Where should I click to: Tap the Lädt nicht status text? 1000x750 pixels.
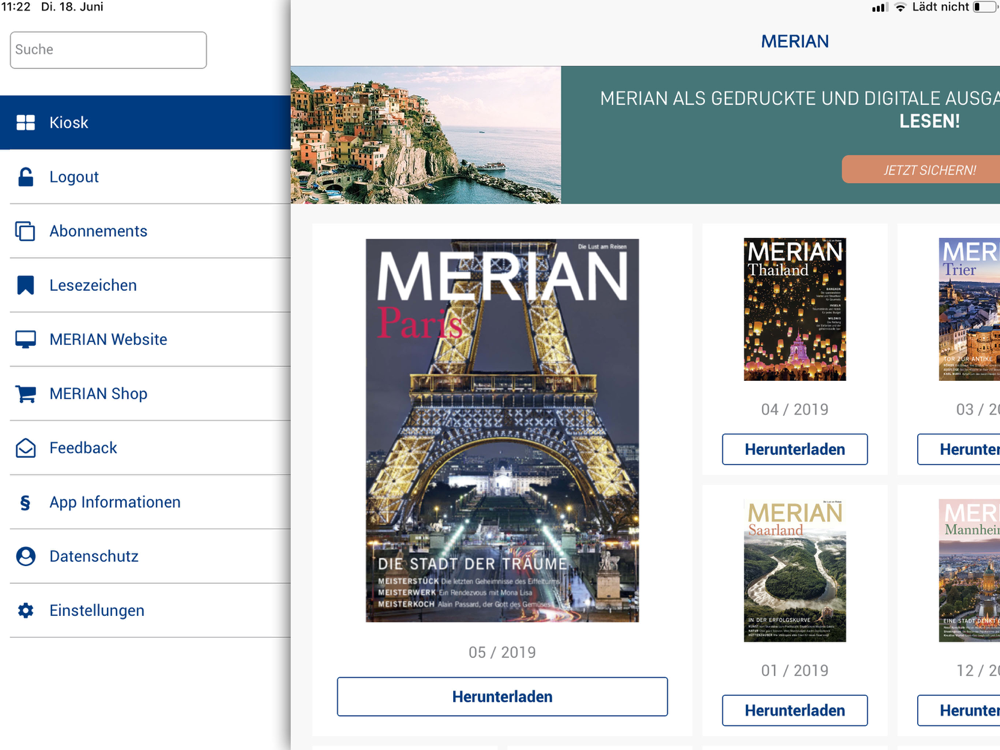pyautogui.click(x=940, y=7)
